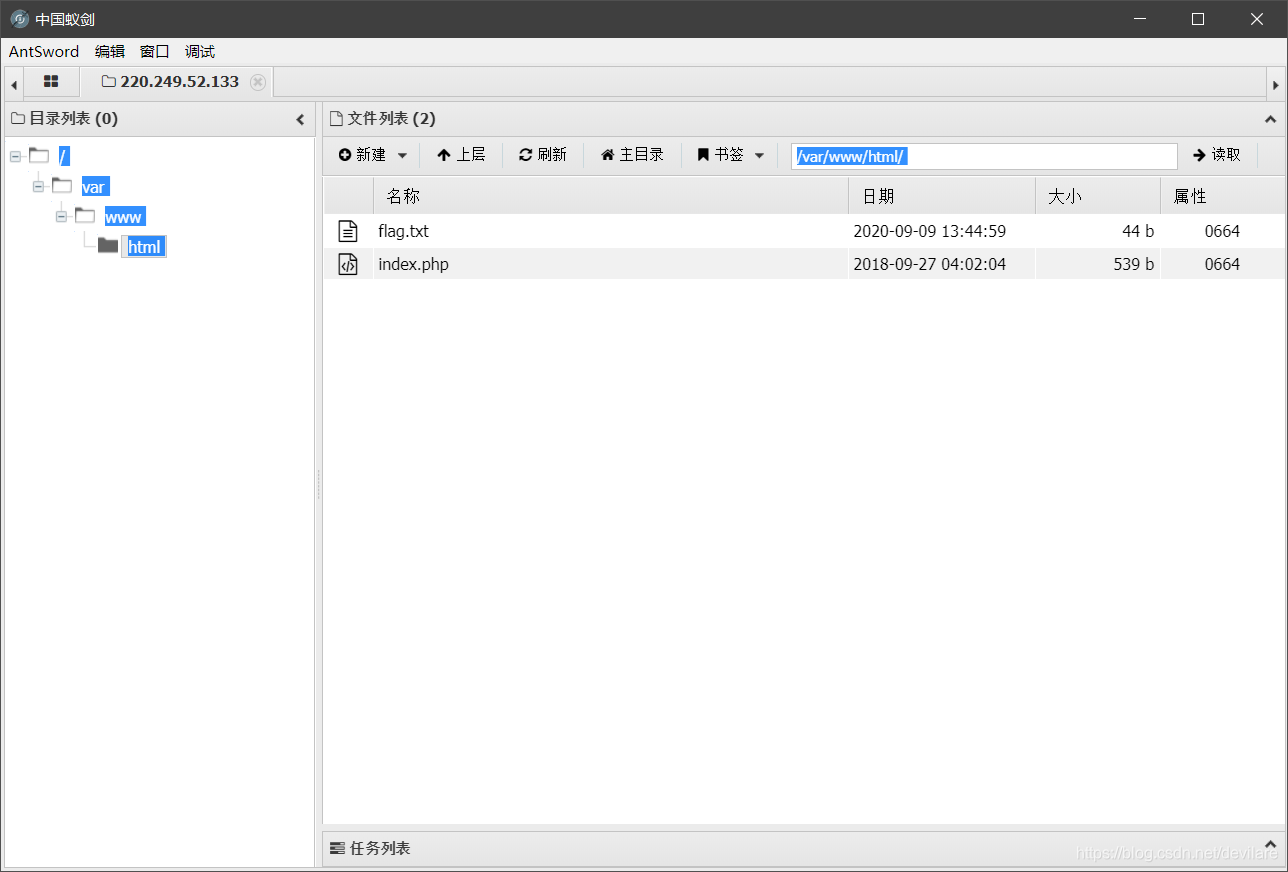Click the 目录列表 folder icon
This screenshot has height=872, width=1288.
pyautogui.click(x=18, y=118)
